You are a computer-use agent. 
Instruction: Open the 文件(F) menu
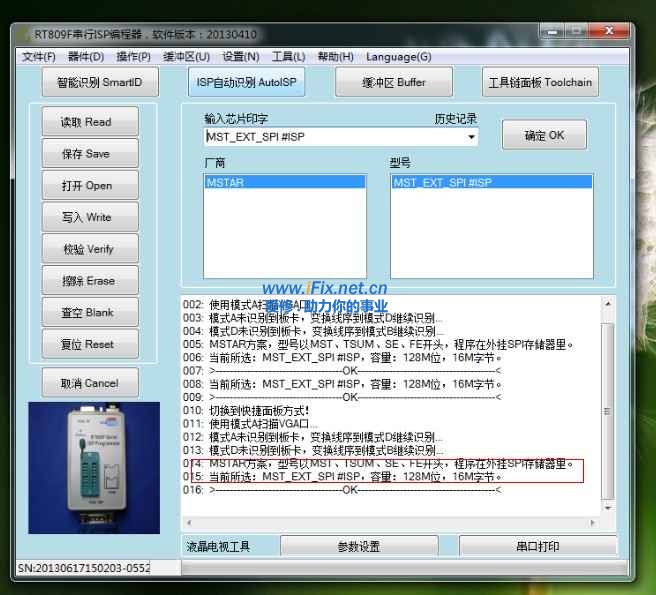click(x=38, y=57)
